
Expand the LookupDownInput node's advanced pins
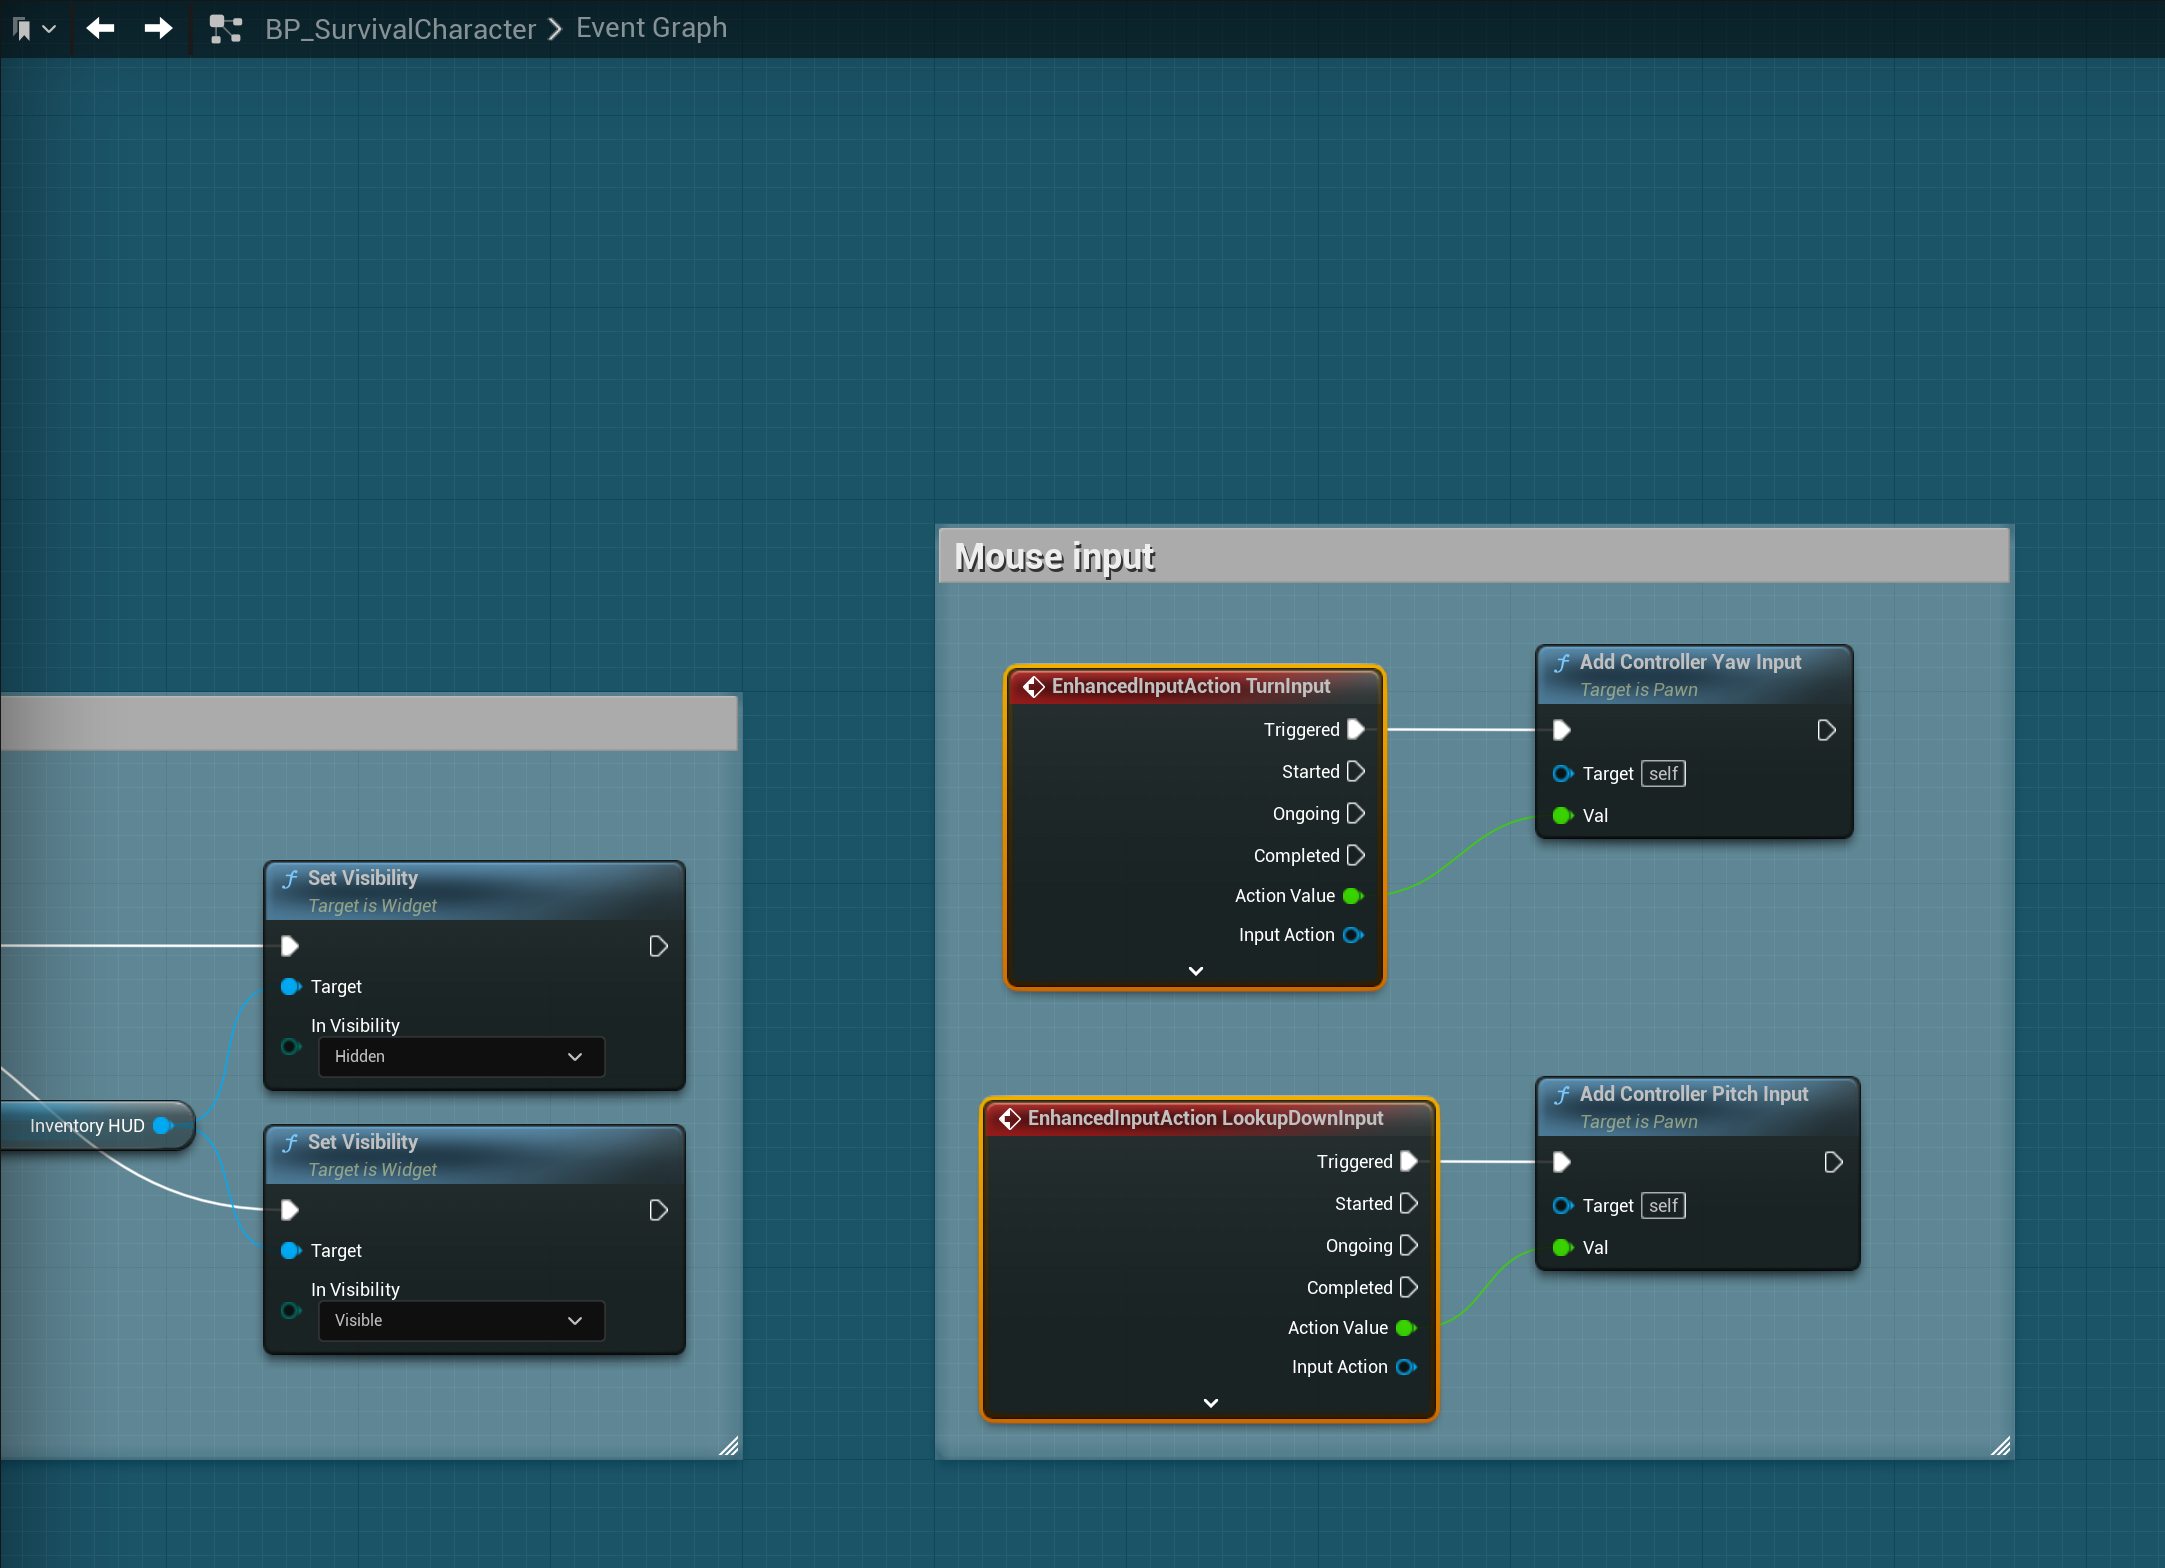pos(1210,1403)
